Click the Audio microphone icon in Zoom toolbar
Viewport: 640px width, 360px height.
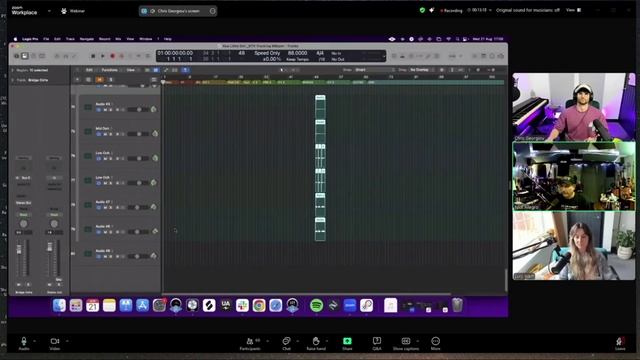[24, 341]
